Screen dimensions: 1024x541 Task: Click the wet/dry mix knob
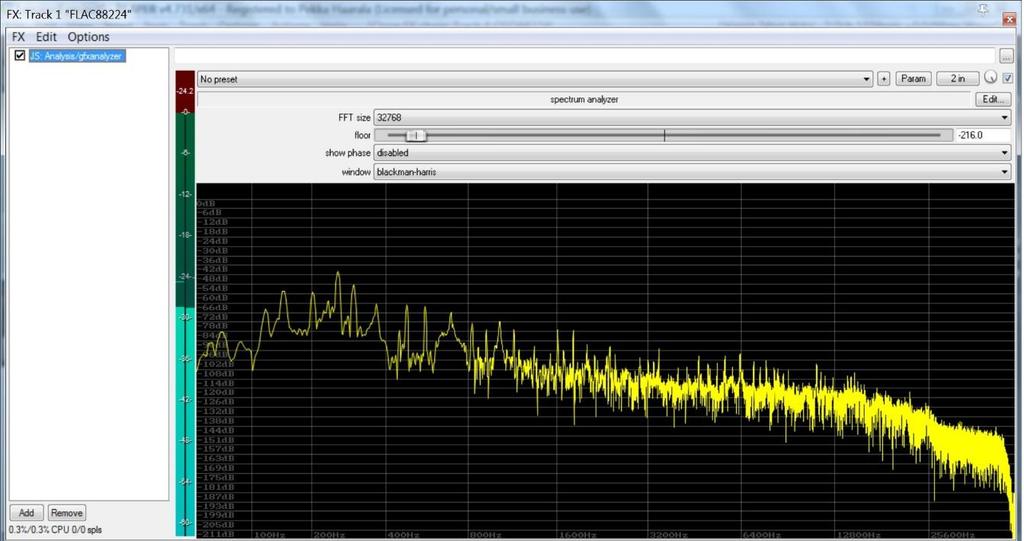[990, 77]
